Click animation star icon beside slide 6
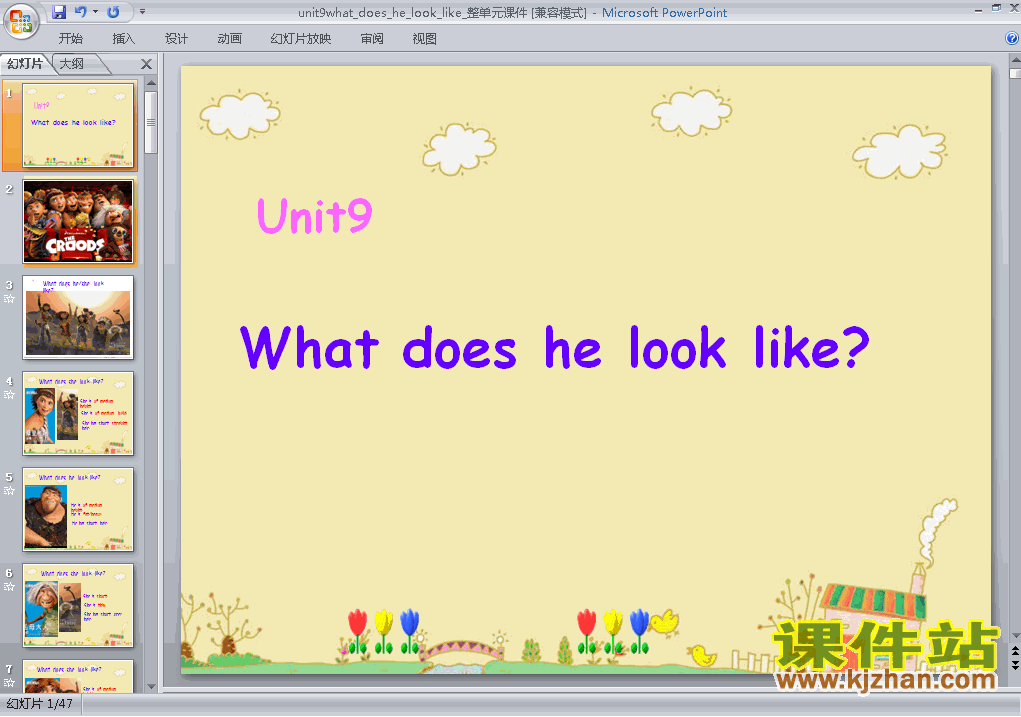This screenshot has width=1021, height=717. click(x=9, y=587)
